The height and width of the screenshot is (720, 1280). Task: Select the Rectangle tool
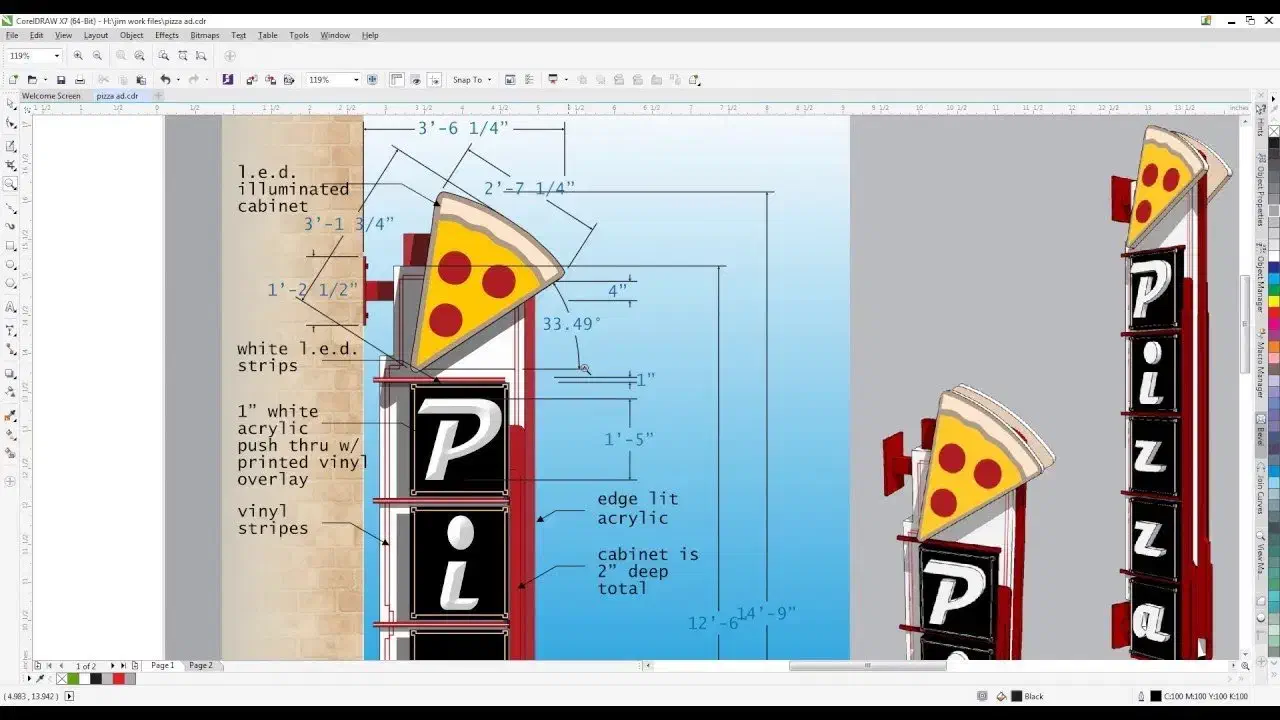tap(11, 246)
